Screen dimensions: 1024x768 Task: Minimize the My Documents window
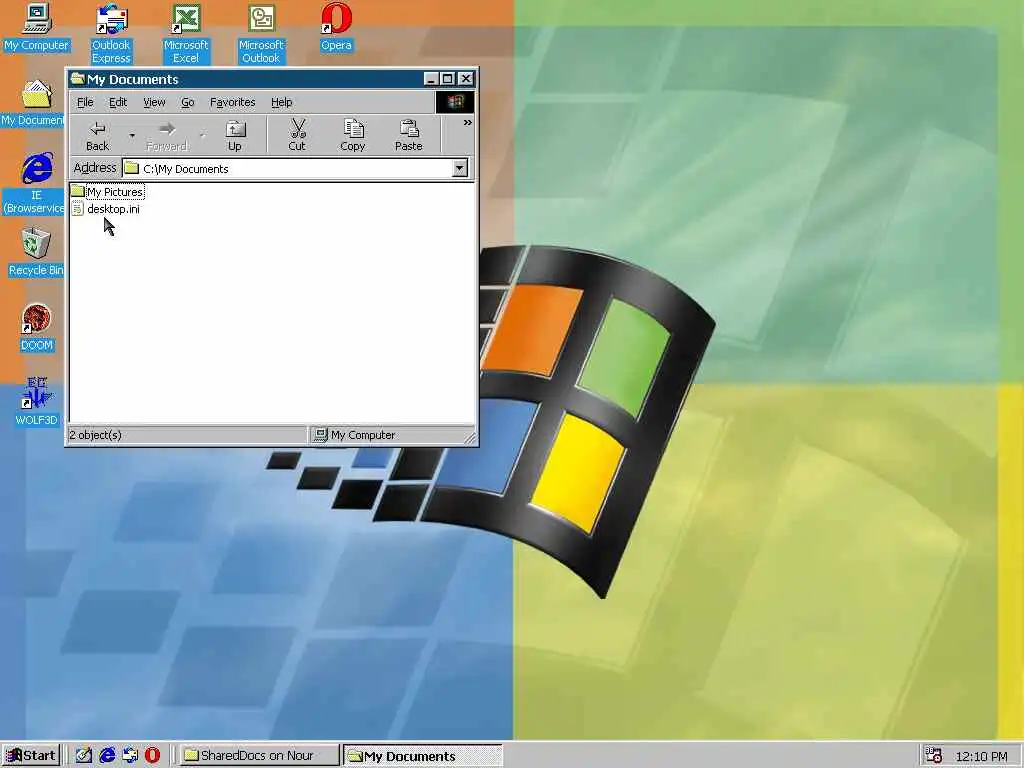430,79
